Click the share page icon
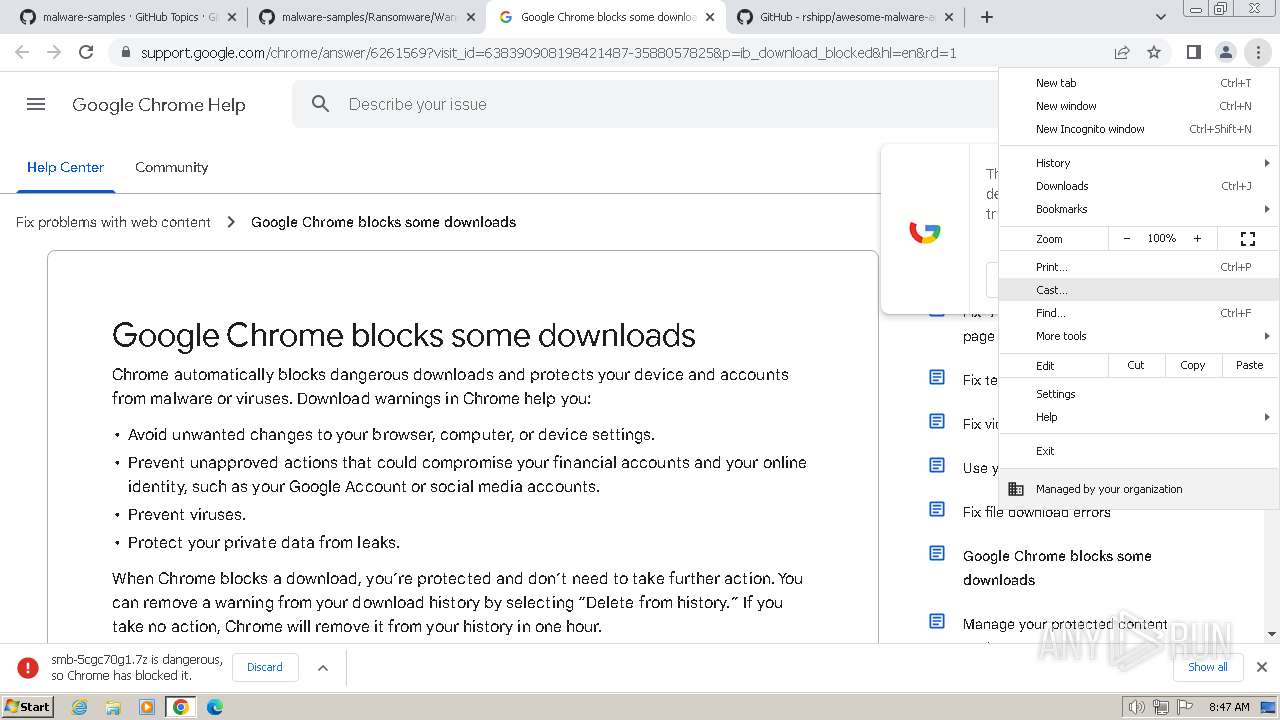The height and width of the screenshot is (720, 1280). [x=1122, y=52]
